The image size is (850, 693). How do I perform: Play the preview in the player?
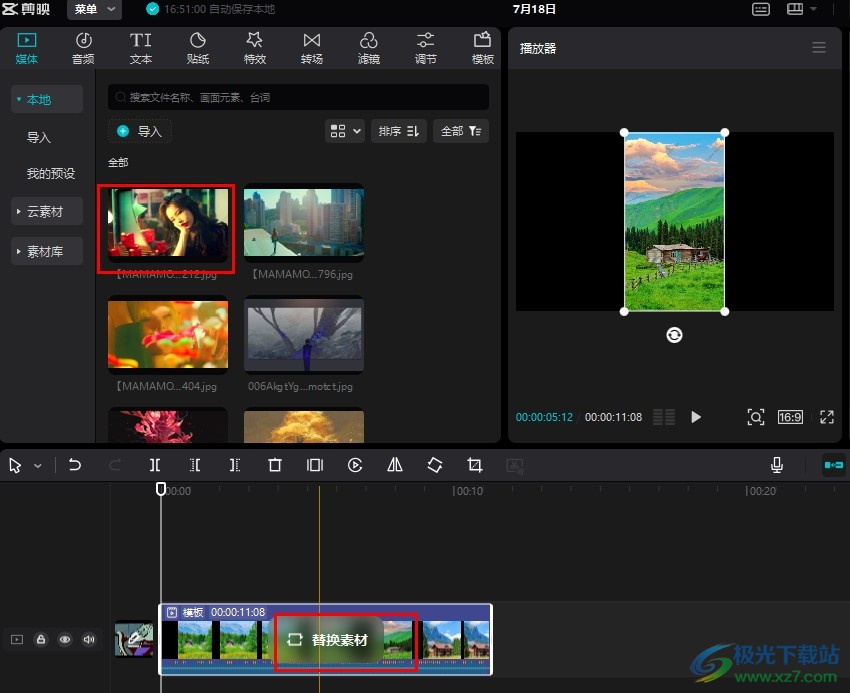696,417
